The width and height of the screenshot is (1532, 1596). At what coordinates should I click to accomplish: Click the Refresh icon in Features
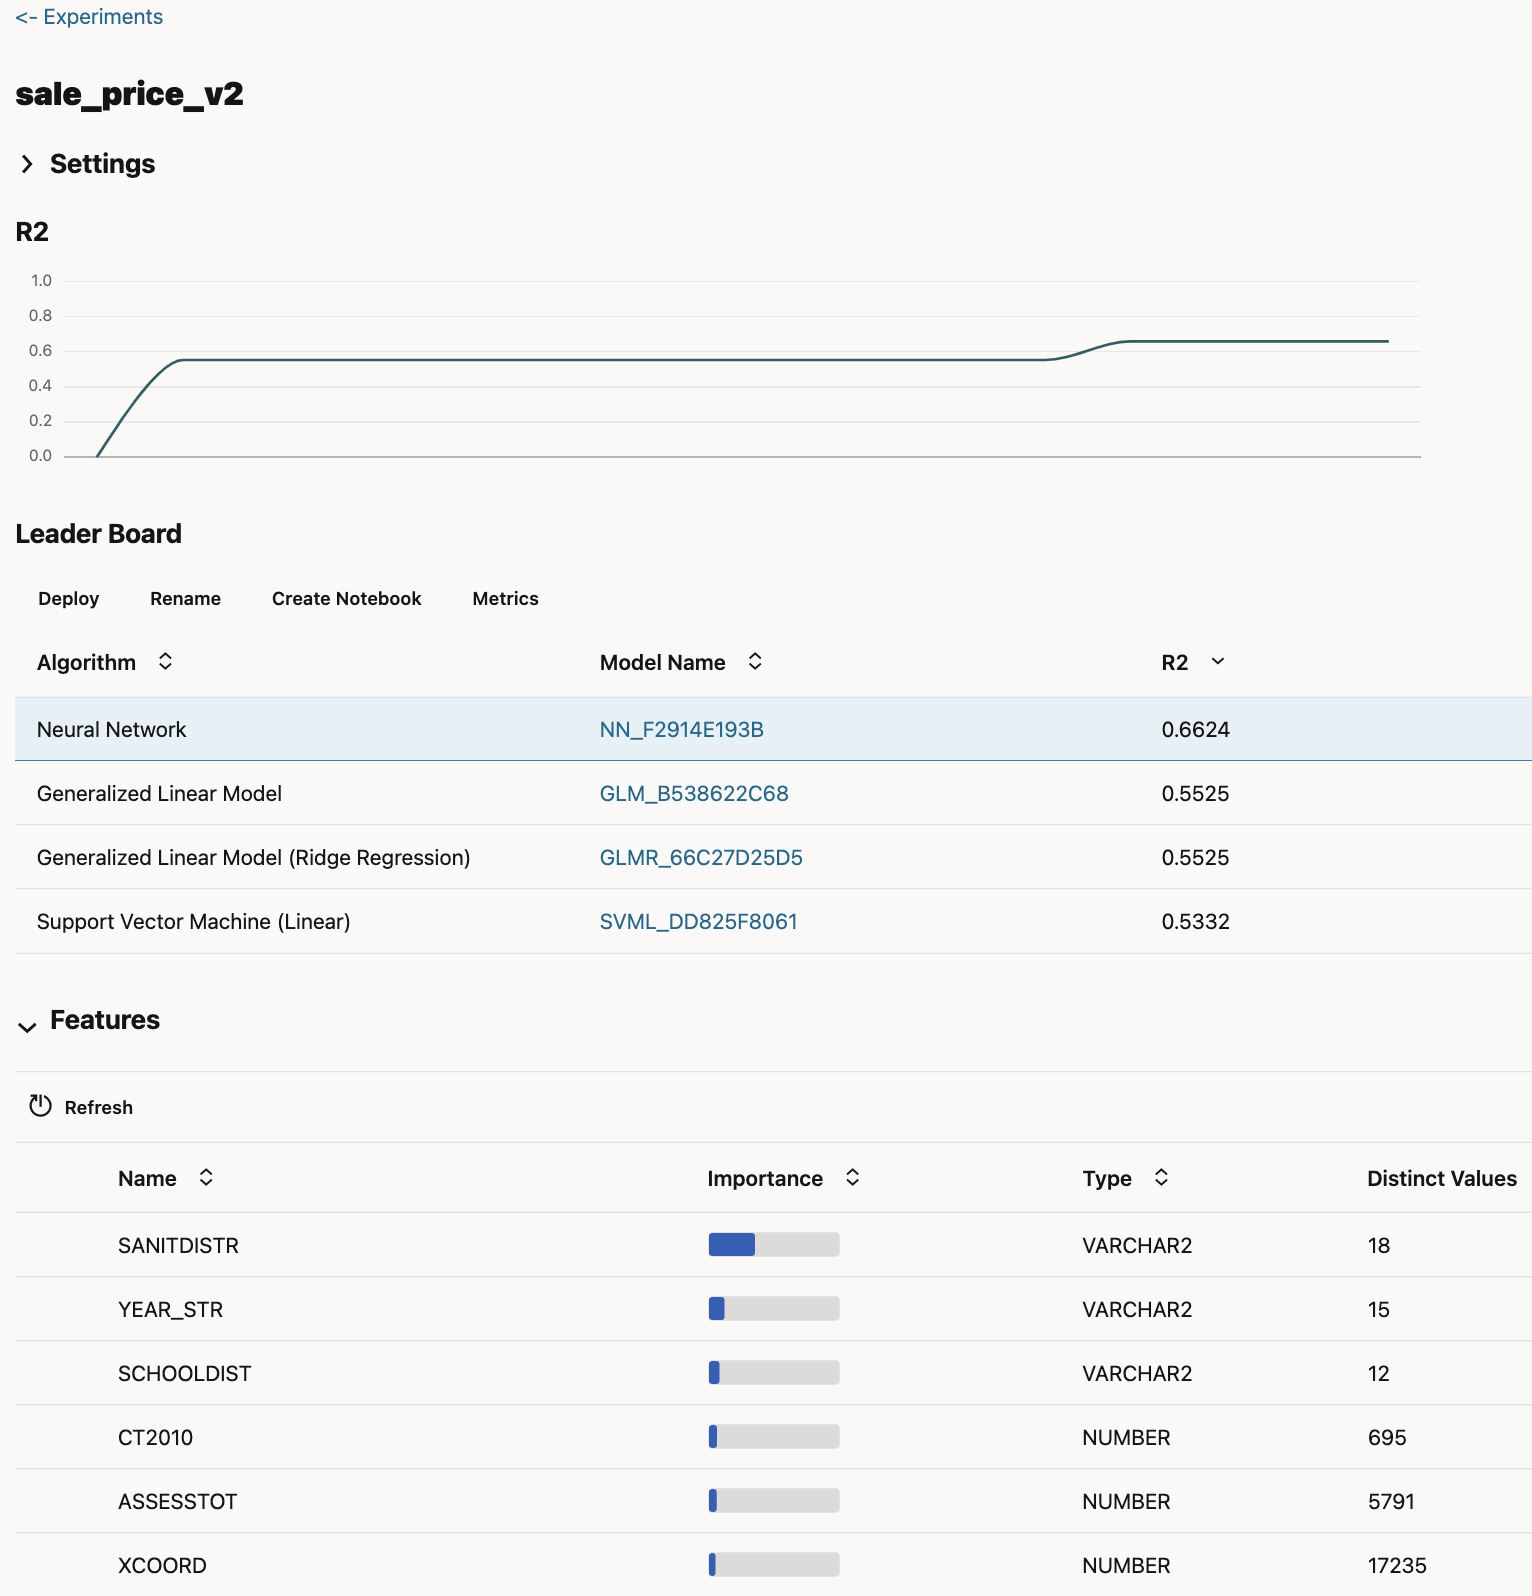(40, 1106)
